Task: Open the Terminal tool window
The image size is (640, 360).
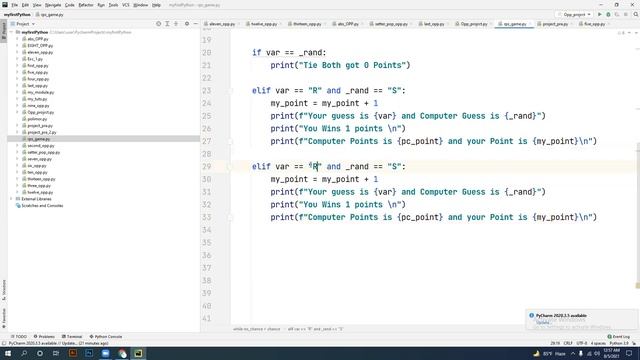Action: click(72, 336)
